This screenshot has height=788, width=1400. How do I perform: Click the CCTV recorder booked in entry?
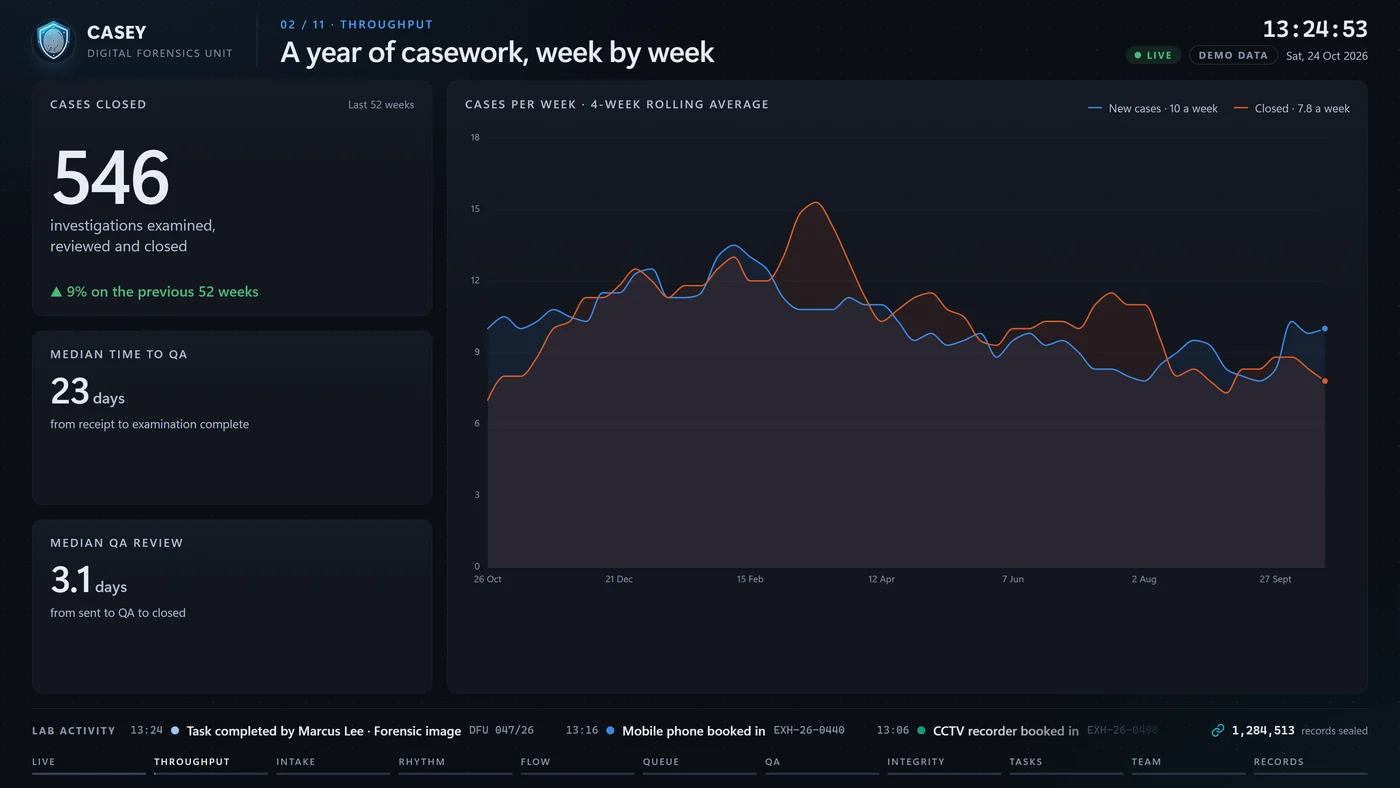(1006, 731)
